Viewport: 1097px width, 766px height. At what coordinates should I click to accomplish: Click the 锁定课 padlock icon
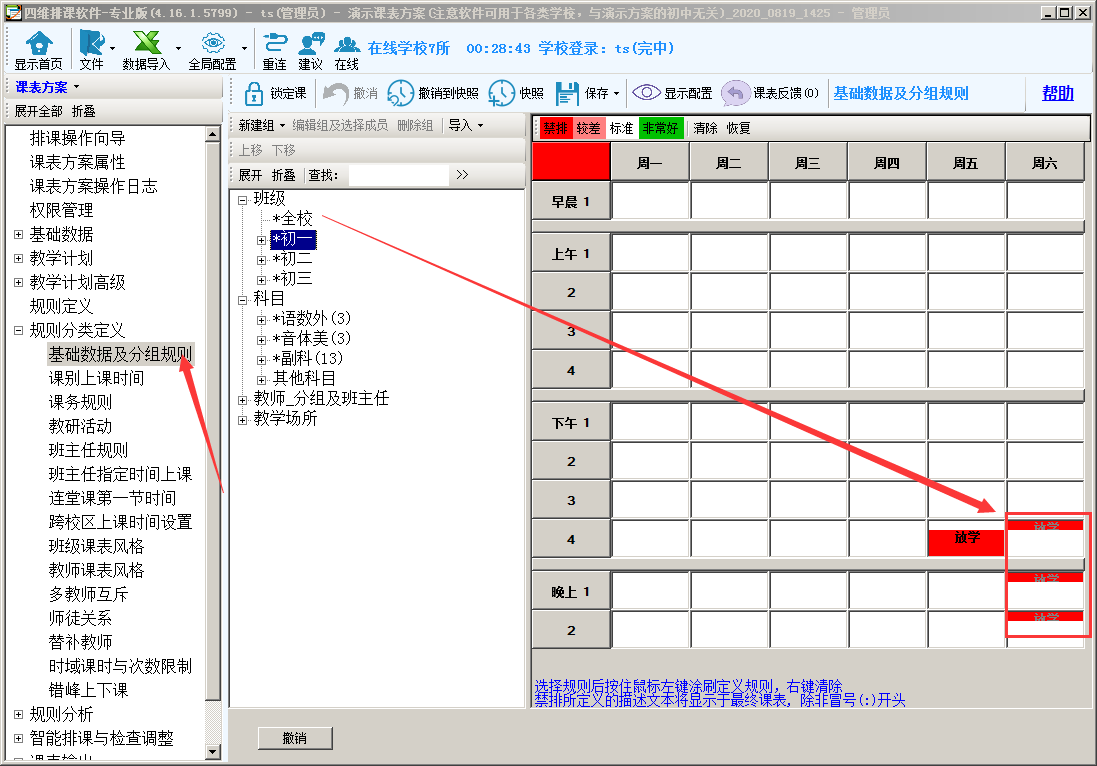254,93
